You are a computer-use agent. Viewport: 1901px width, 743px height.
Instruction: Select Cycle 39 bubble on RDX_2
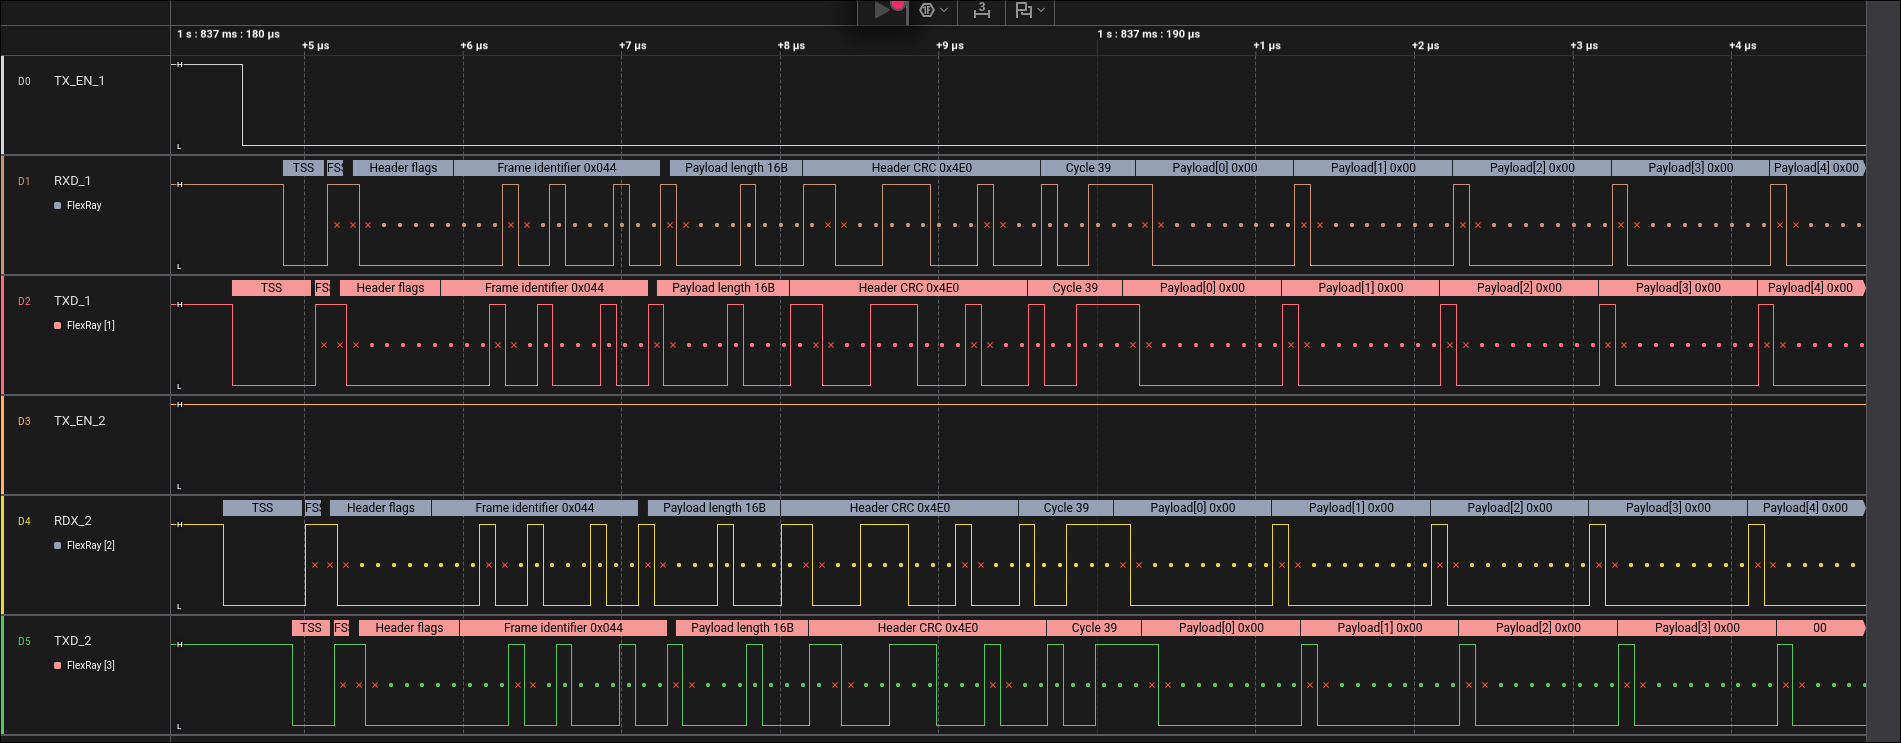pyautogui.click(x=1066, y=508)
